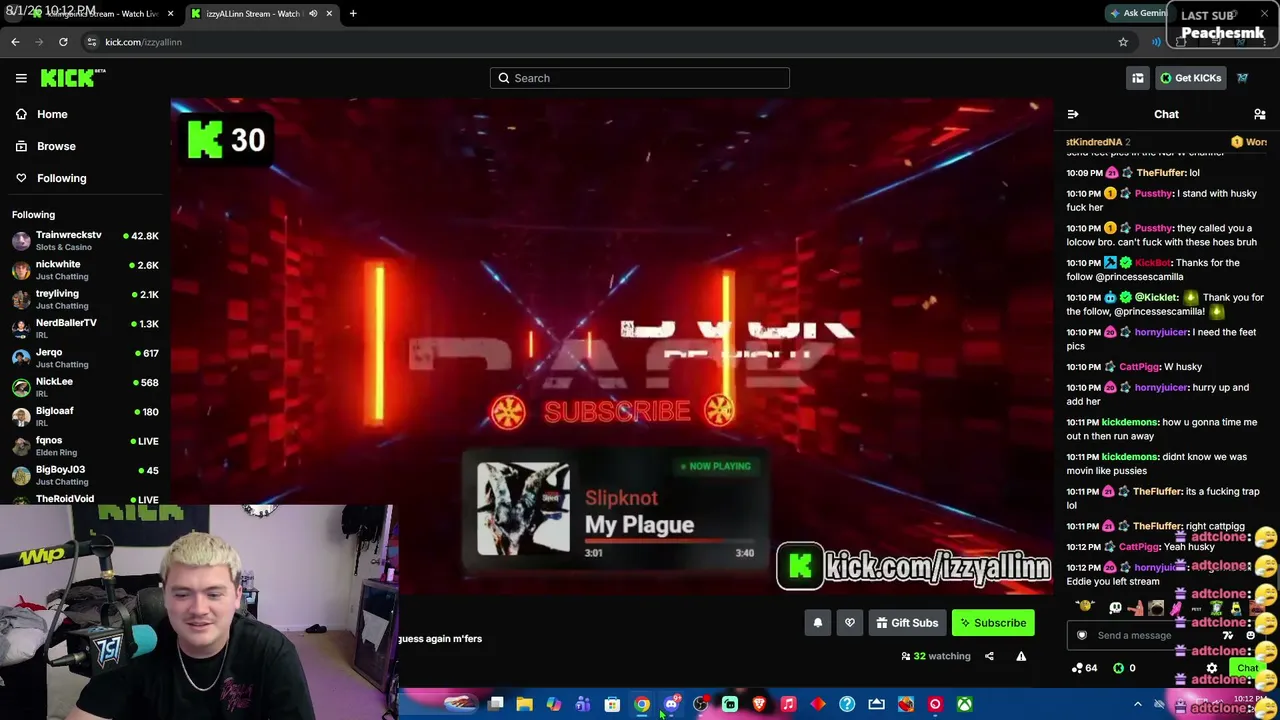
Task: Open fqnos channel in Following list
Action: click(85, 446)
